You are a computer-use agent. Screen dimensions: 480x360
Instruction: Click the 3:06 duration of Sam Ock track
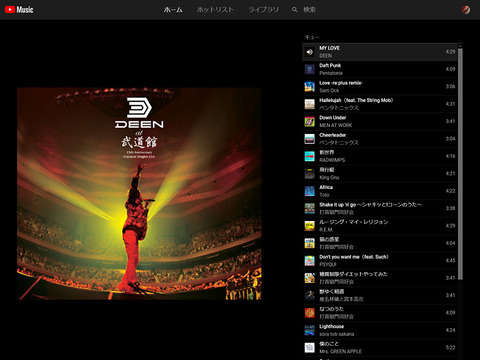[x=450, y=86]
